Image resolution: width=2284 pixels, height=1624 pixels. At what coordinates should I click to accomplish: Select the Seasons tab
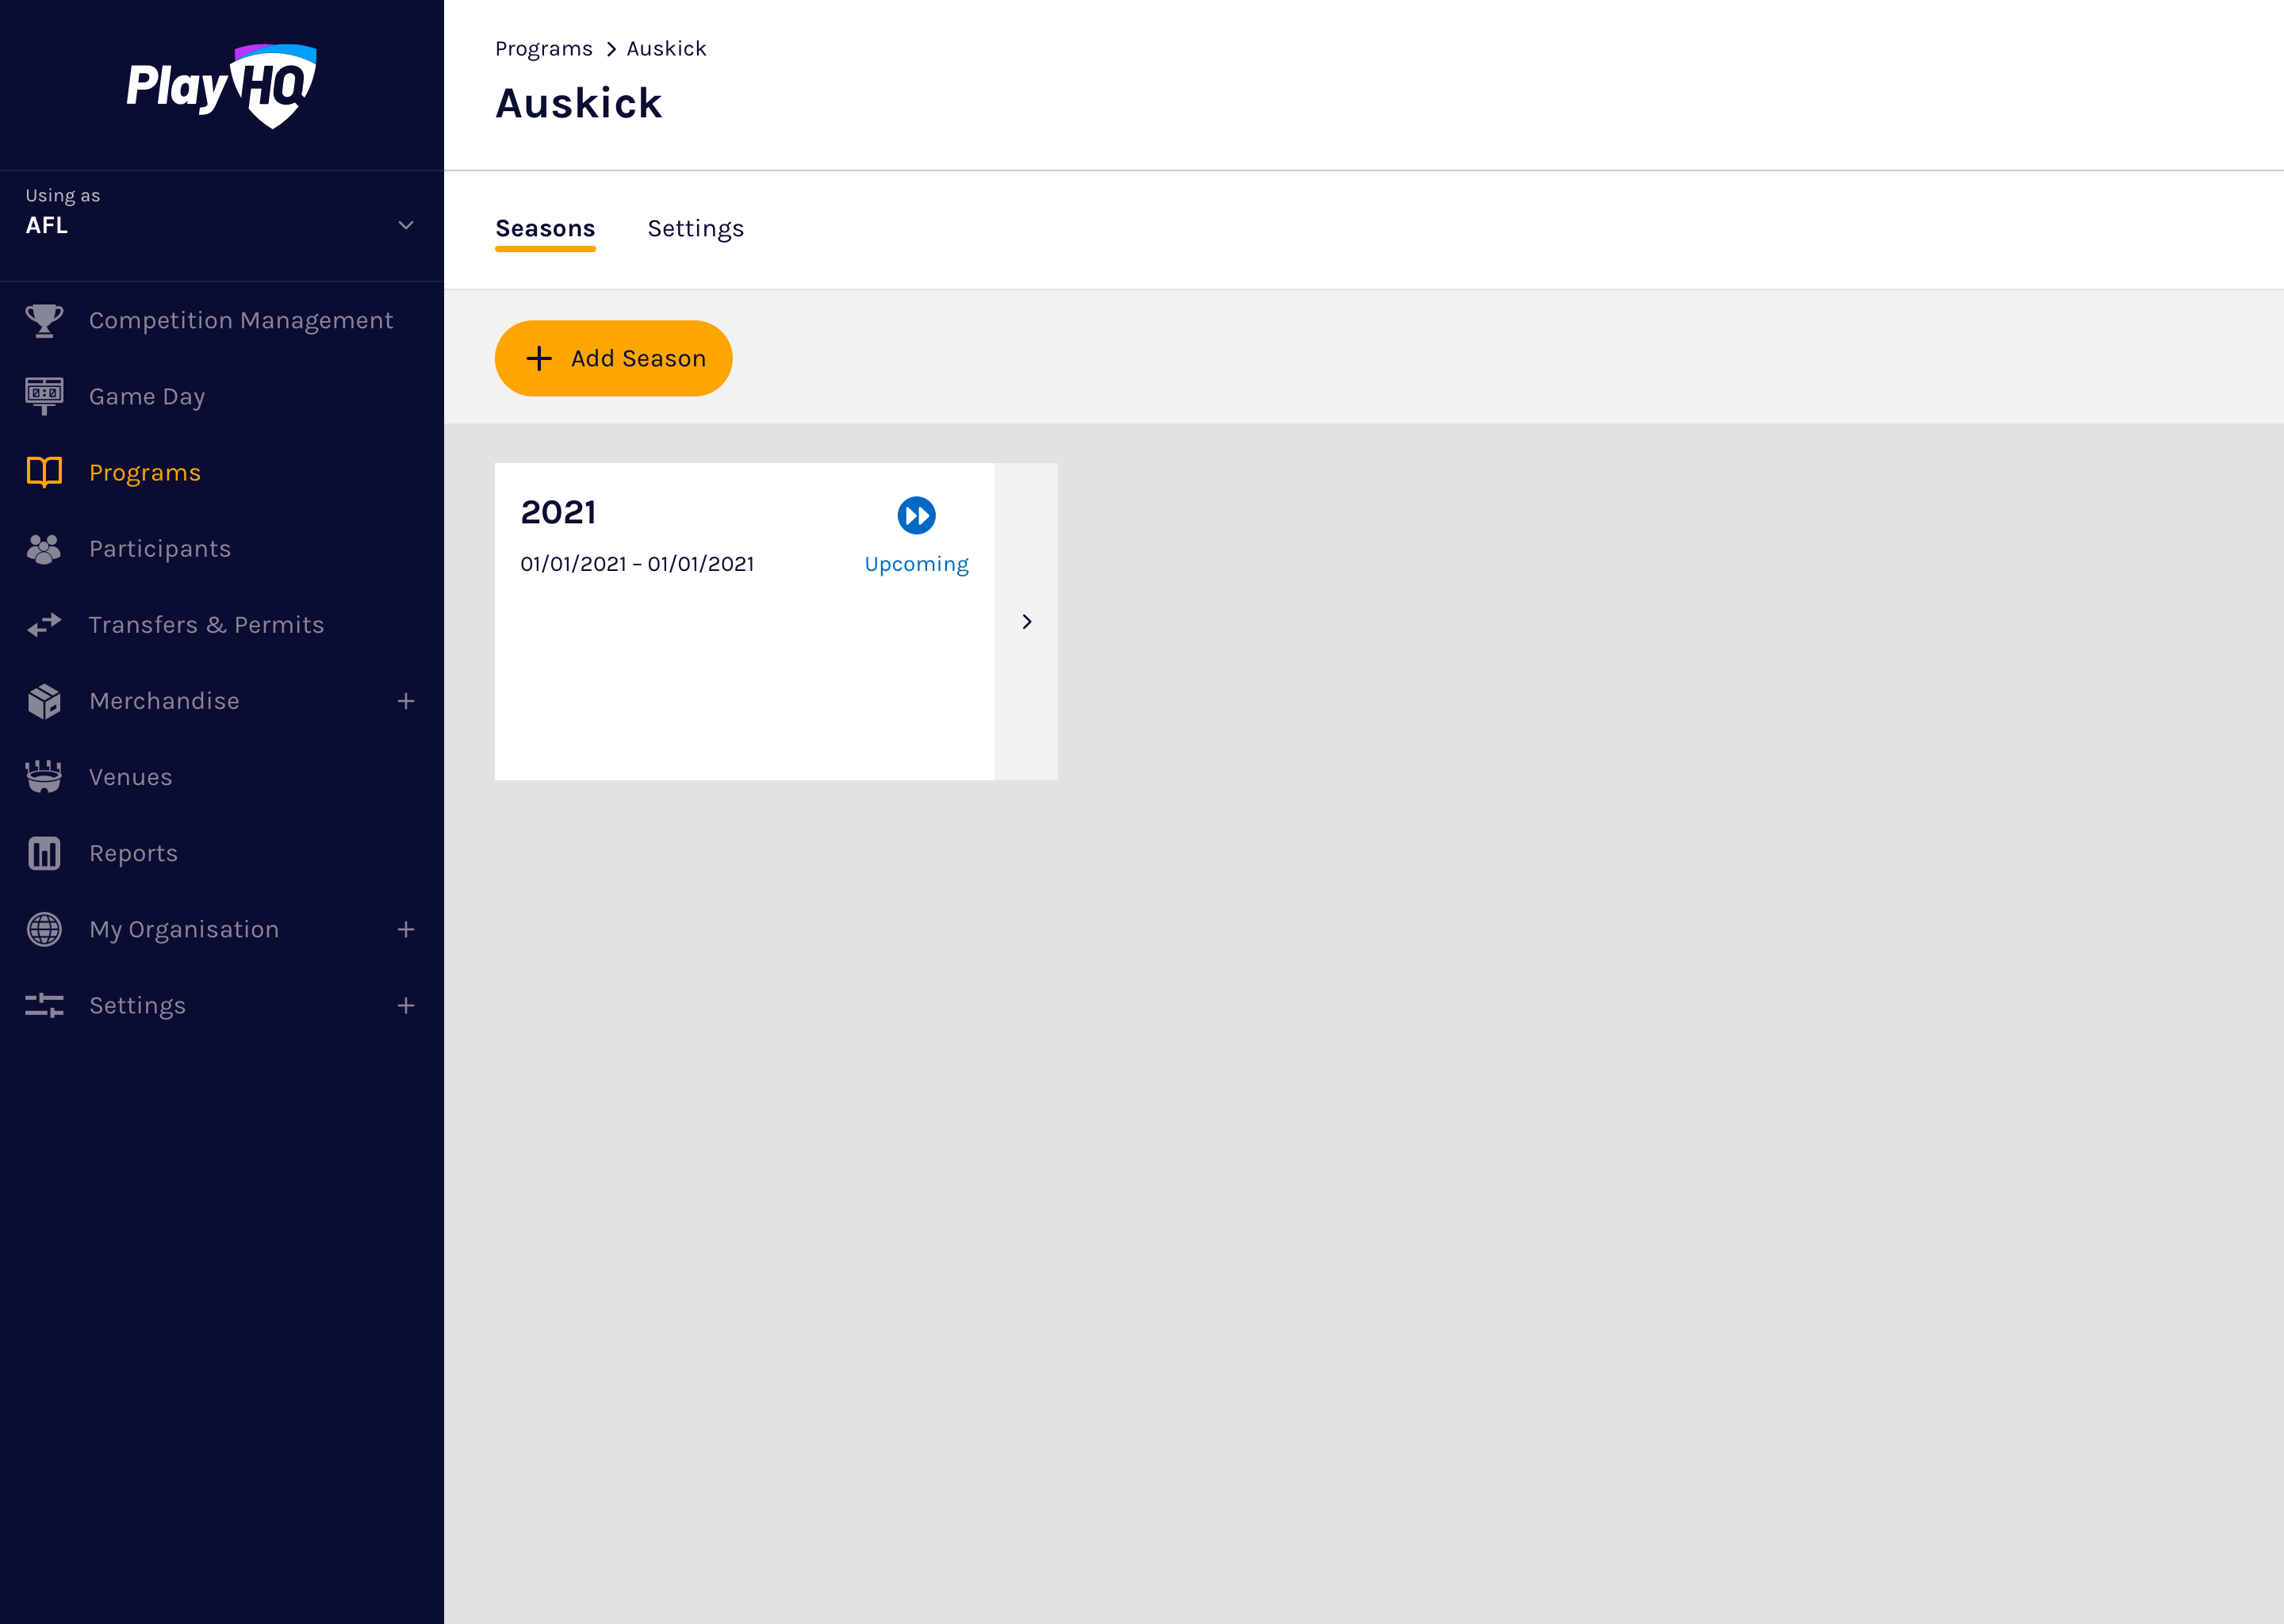click(545, 228)
